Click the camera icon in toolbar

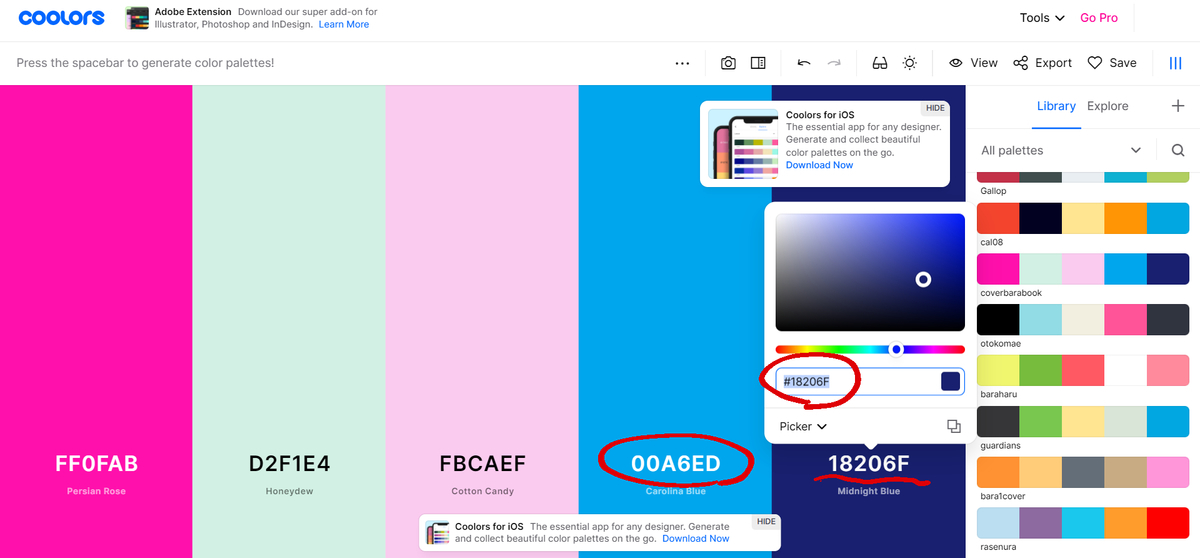[728, 63]
